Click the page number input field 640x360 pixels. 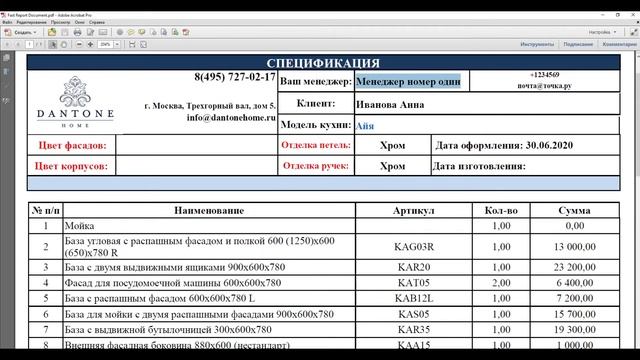pos(29,44)
